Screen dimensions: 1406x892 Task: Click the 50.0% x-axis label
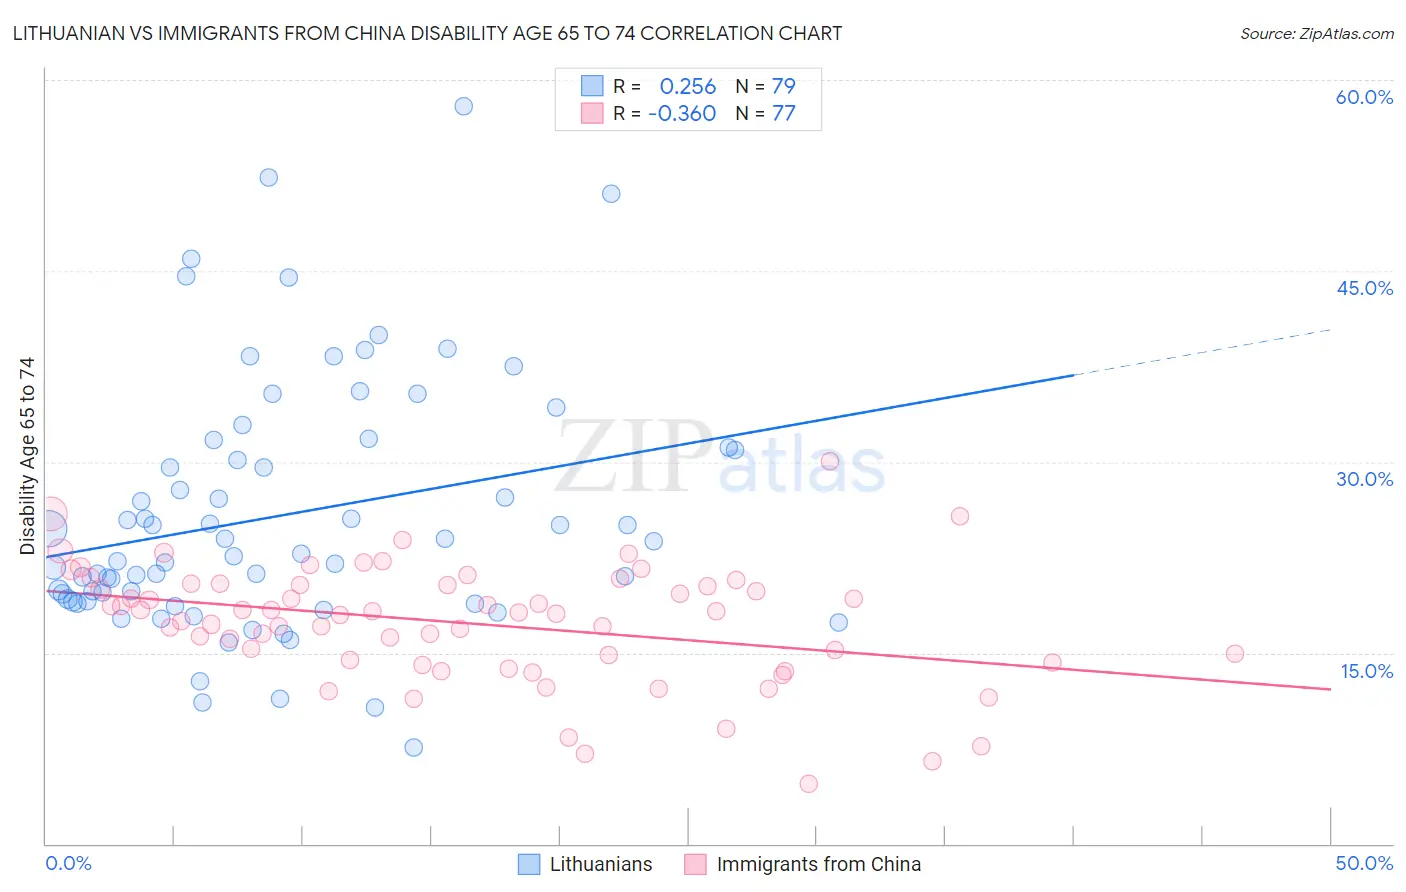1364,863
